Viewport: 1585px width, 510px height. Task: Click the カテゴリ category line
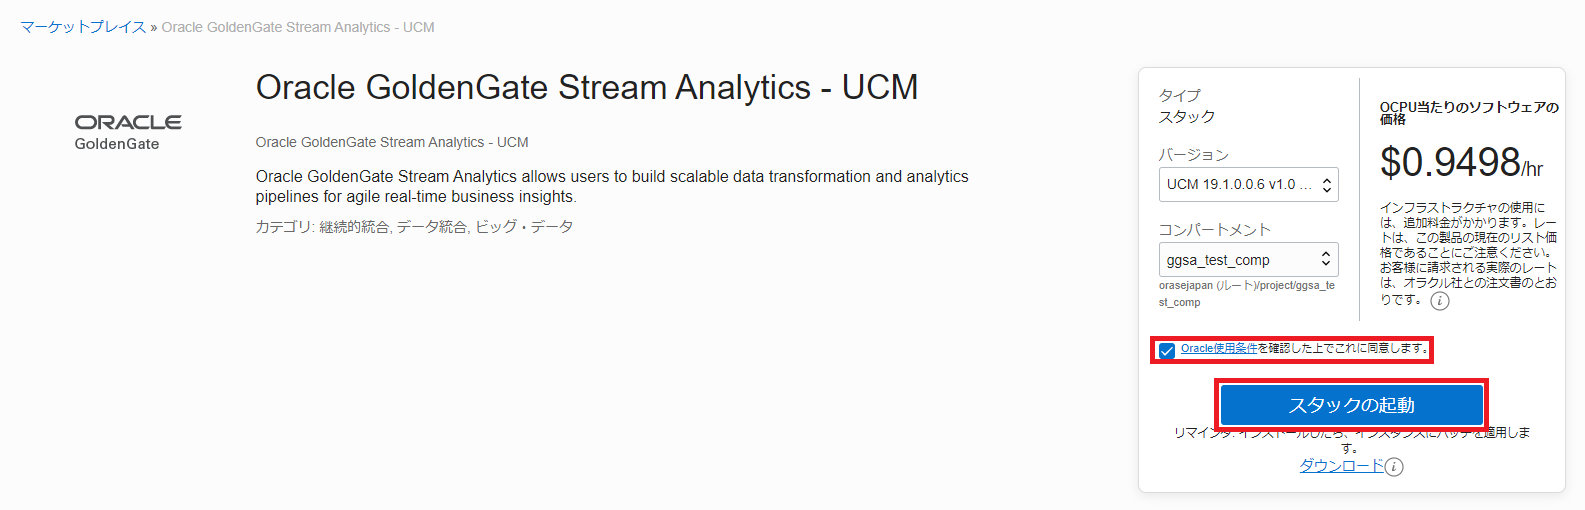(x=414, y=227)
